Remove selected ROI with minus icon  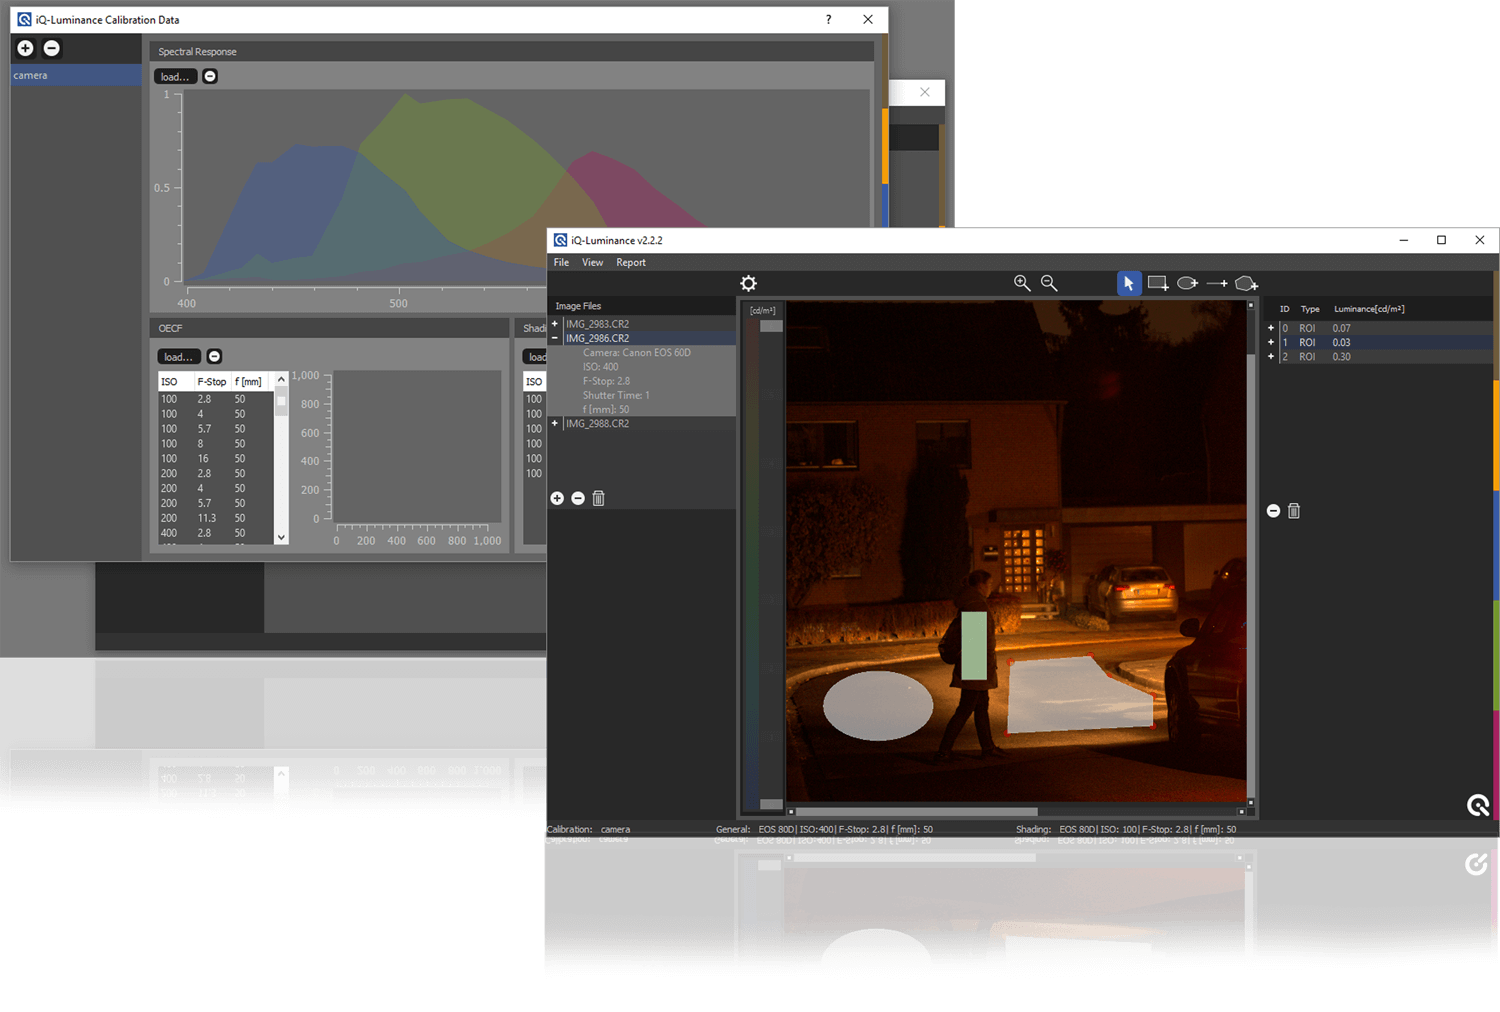(1273, 511)
